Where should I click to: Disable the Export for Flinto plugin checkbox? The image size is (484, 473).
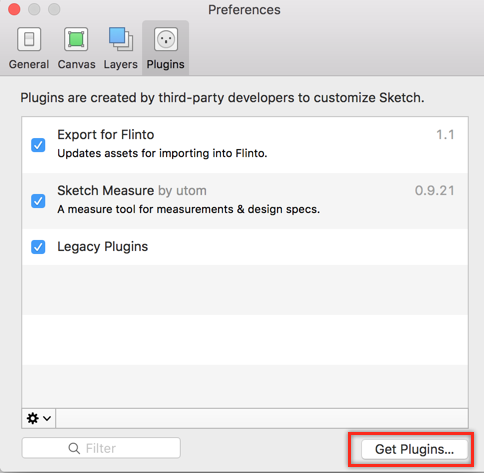click(38, 145)
